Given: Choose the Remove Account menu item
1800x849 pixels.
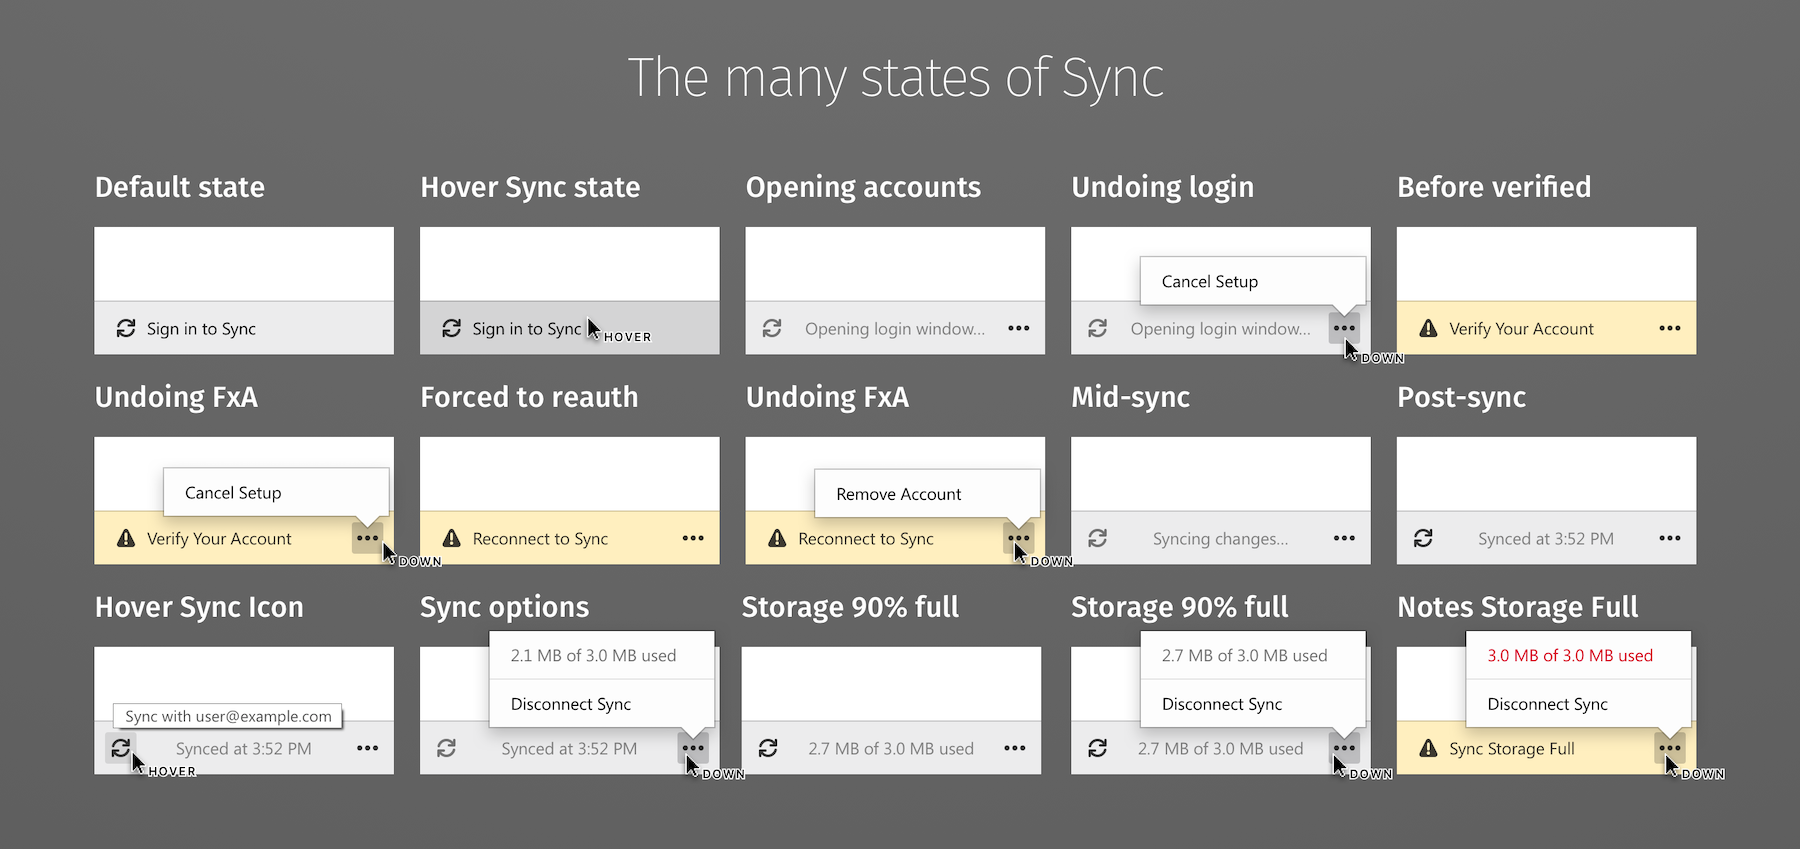Looking at the screenshot, I should 898,494.
